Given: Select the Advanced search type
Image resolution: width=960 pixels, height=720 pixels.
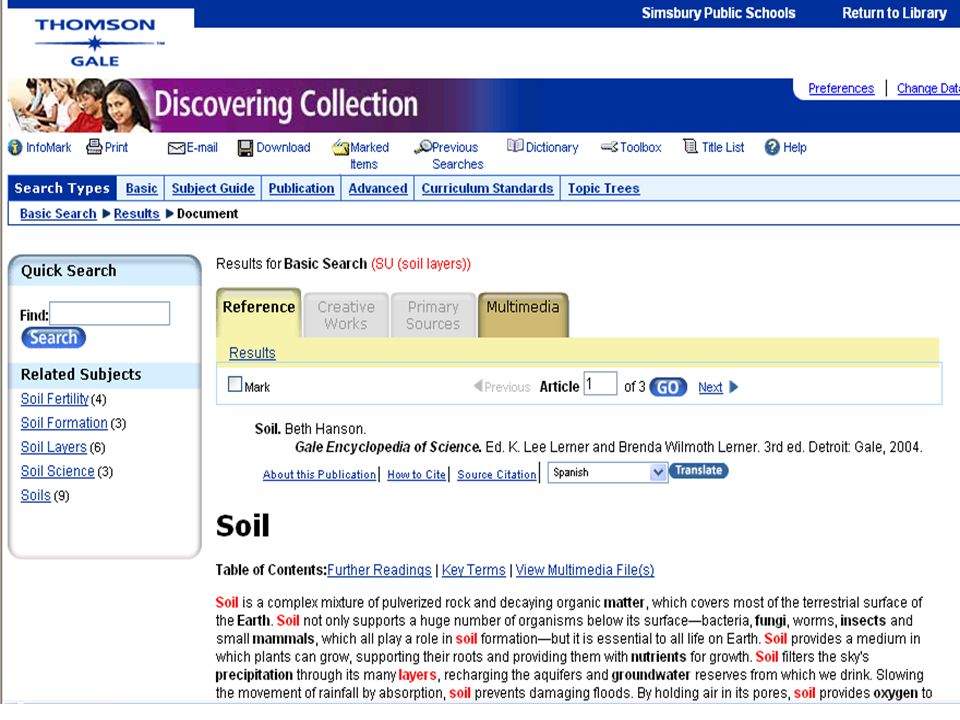Looking at the screenshot, I should pyautogui.click(x=378, y=189).
